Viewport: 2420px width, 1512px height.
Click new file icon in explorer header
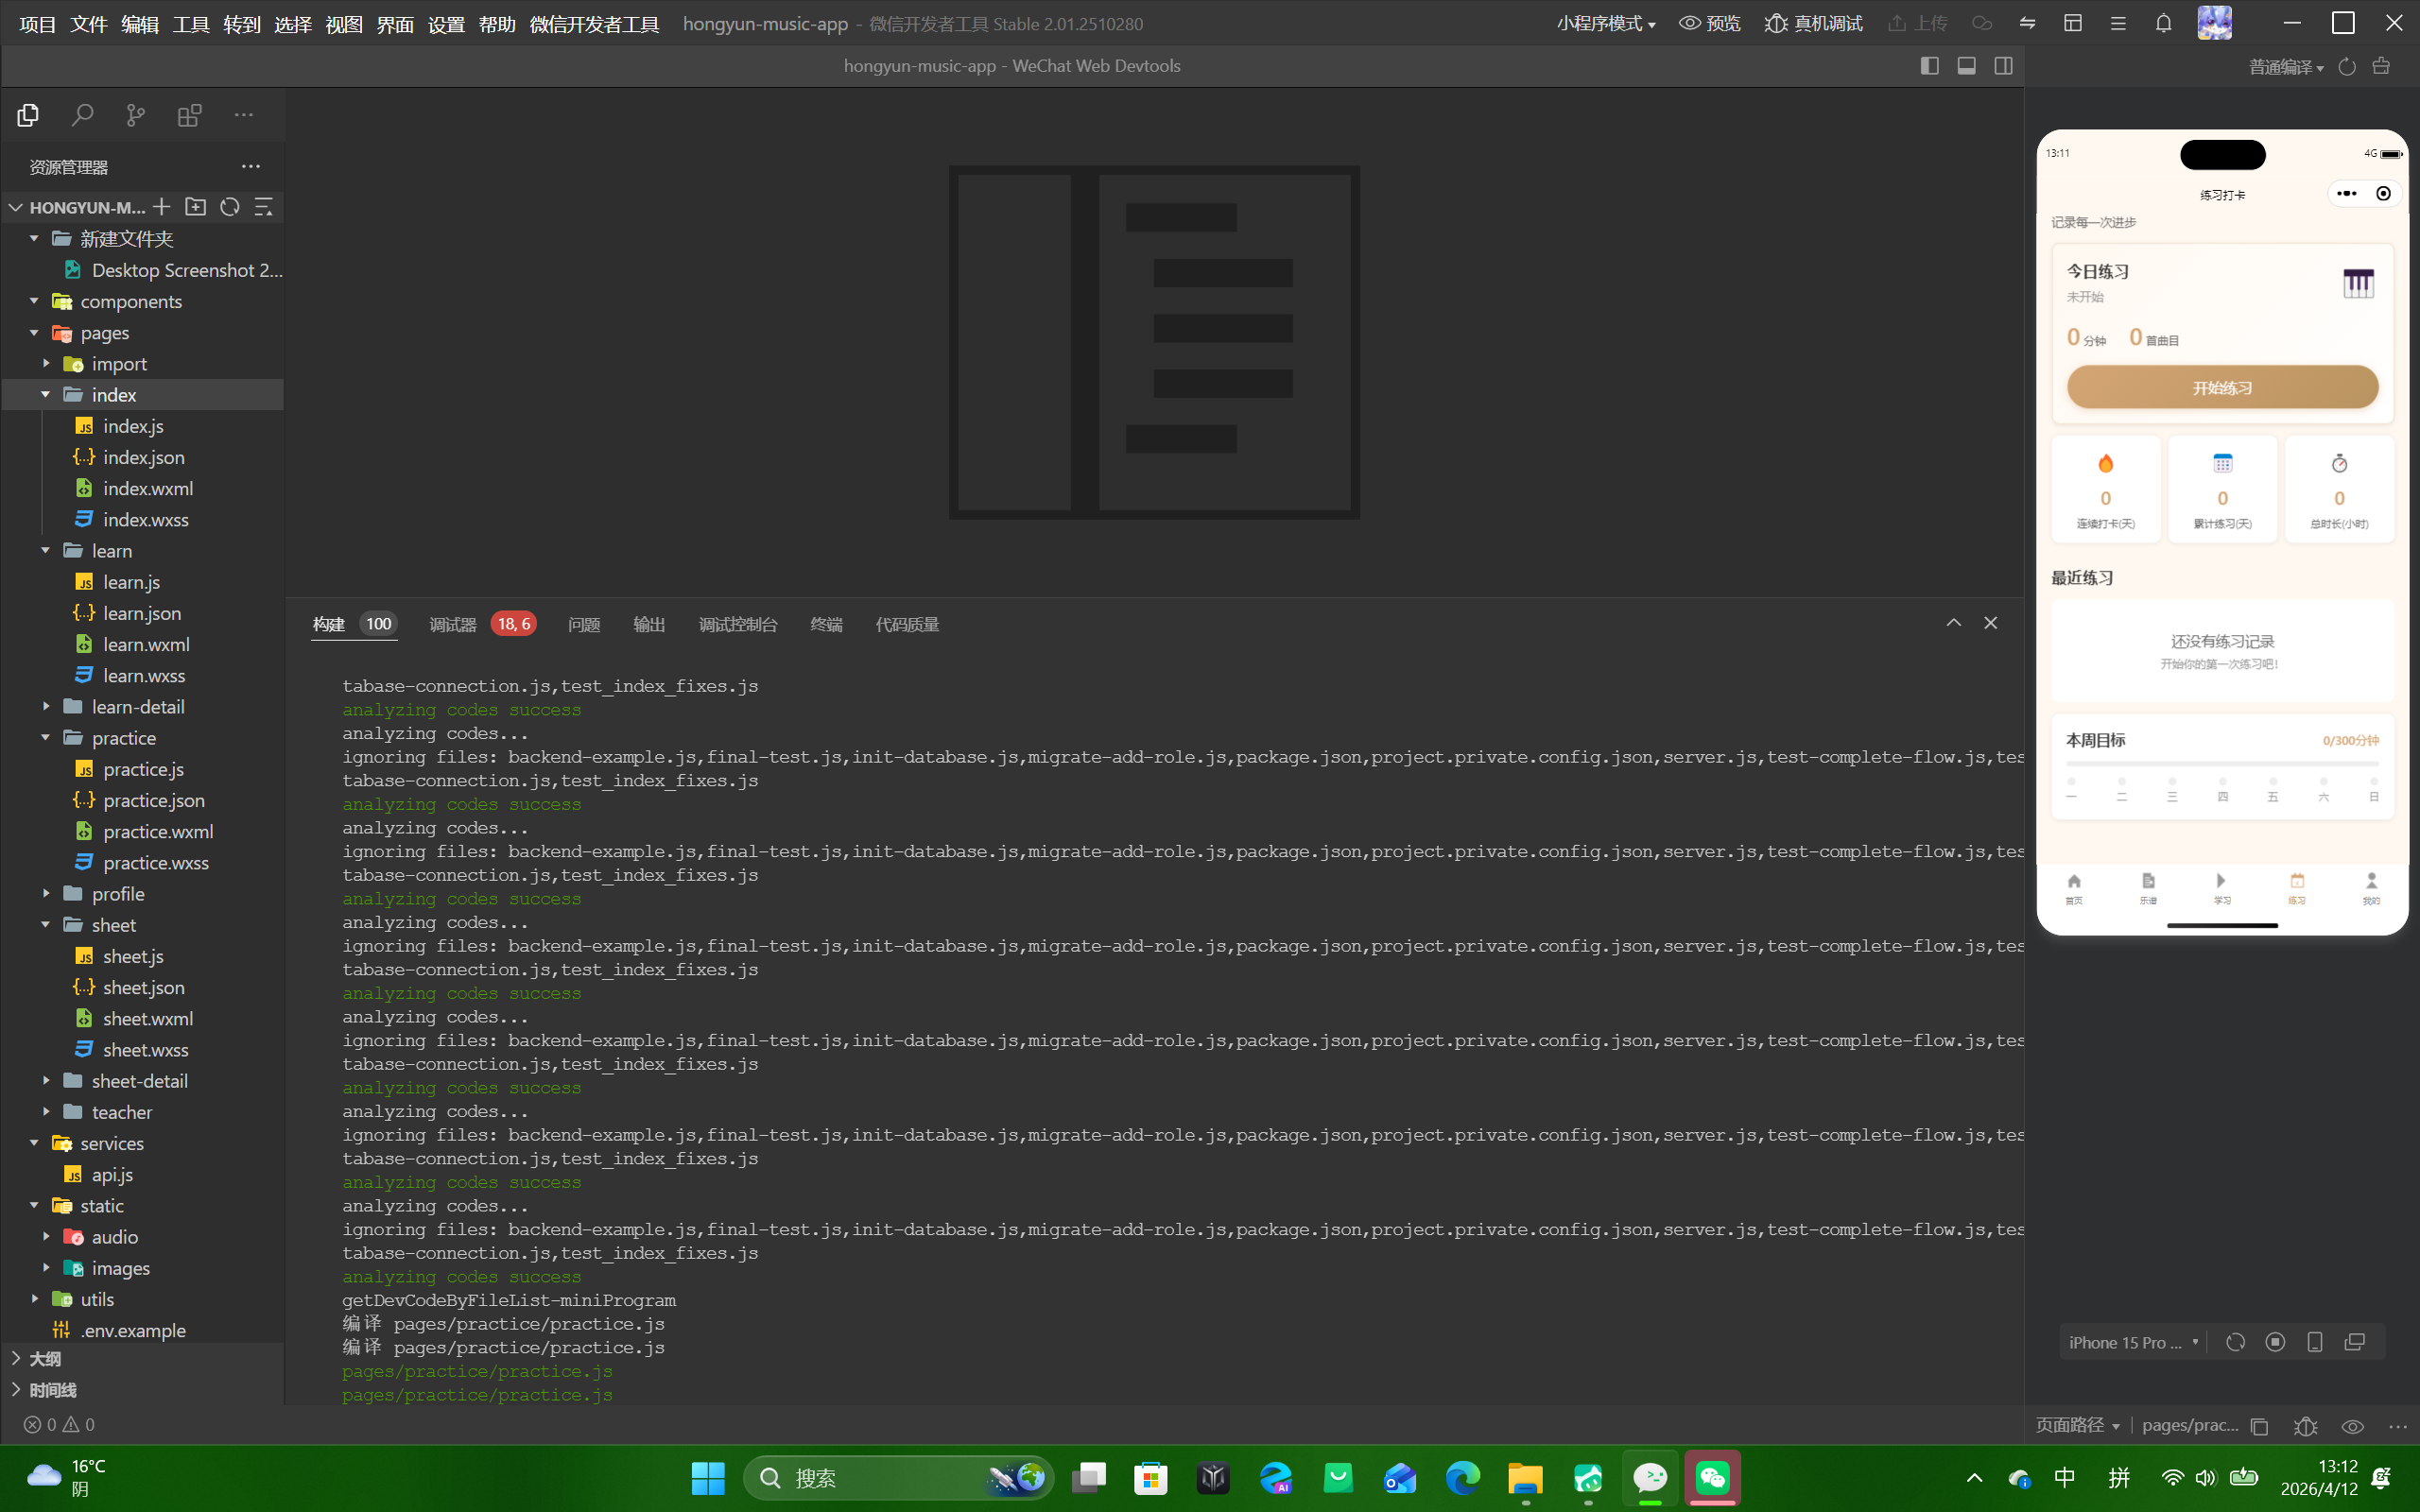point(162,207)
